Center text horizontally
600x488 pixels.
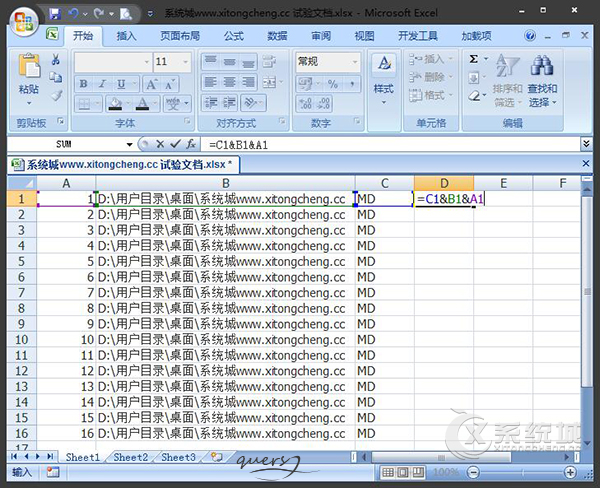tap(229, 82)
